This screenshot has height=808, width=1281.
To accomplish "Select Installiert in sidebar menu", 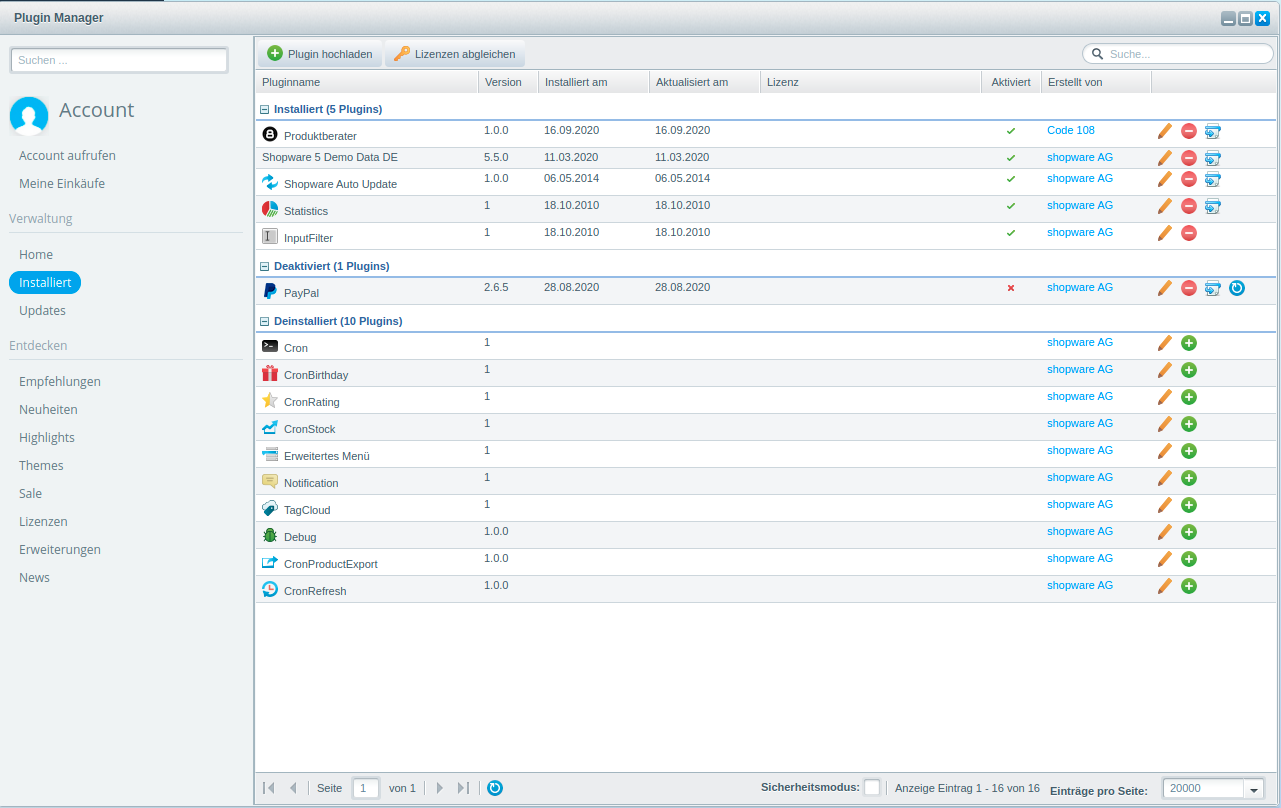I will click(x=45, y=283).
